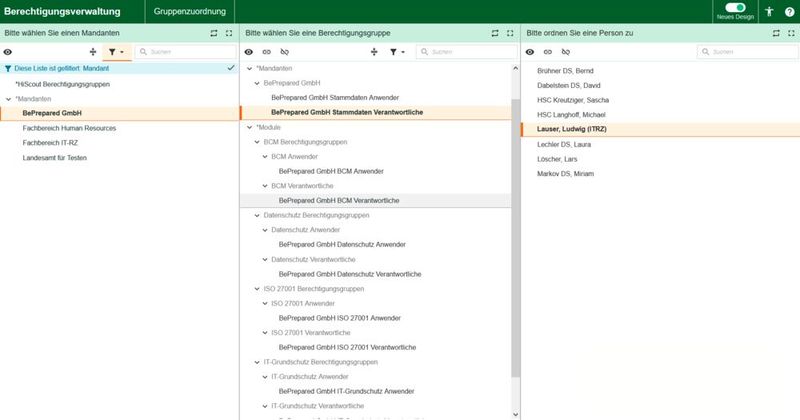Collapse BCM Berechtigungsgruppen node
Image resolution: width=800 pixels, height=420 pixels.
click(257, 142)
